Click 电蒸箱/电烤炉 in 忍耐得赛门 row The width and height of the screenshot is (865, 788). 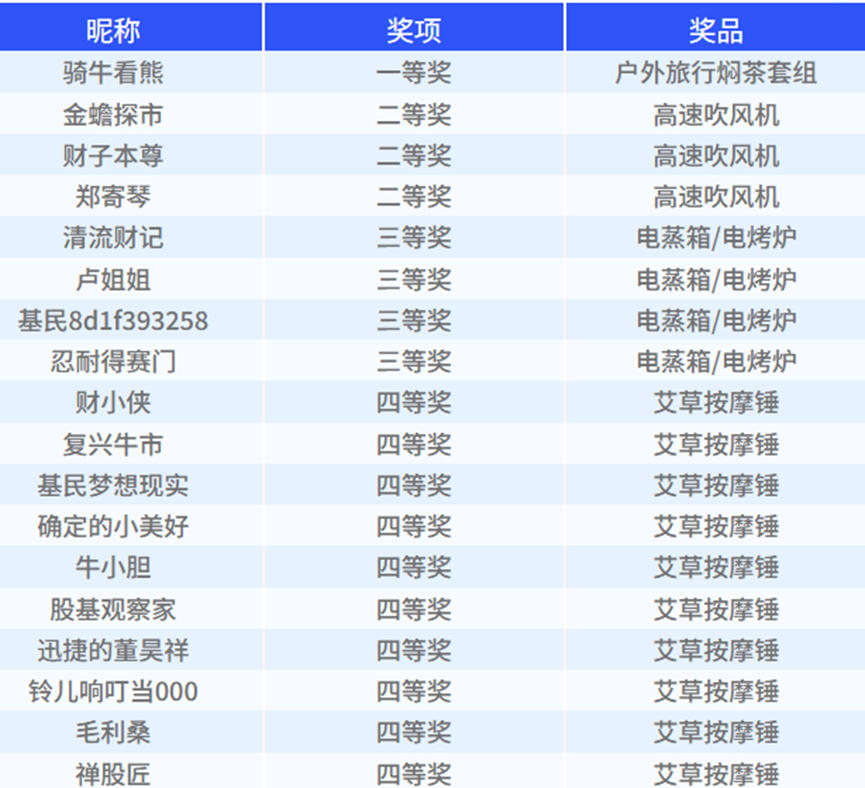(716, 361)
